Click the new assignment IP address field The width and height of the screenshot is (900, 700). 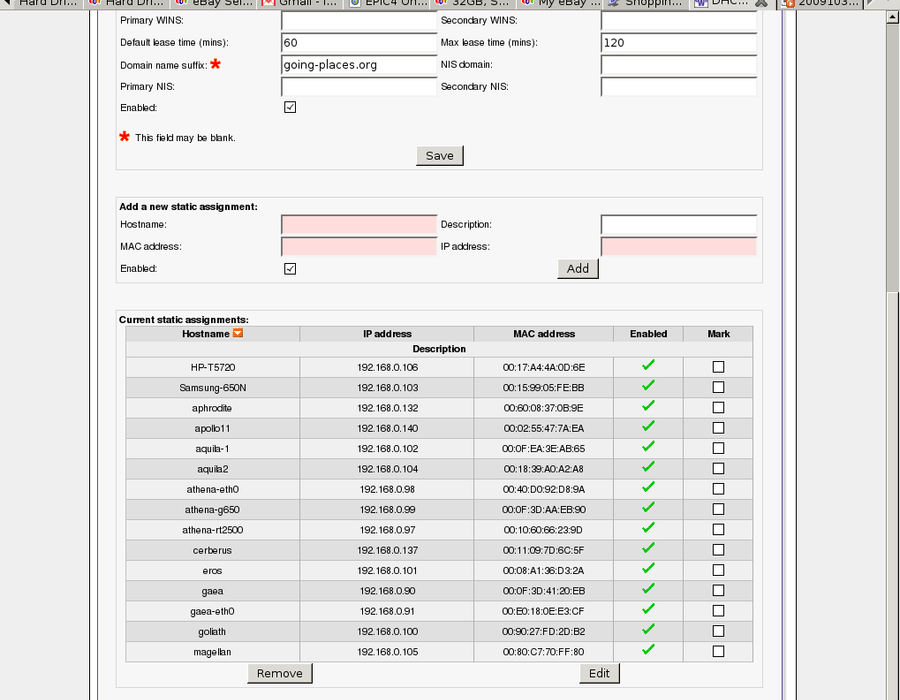click(x=678, y=247)
